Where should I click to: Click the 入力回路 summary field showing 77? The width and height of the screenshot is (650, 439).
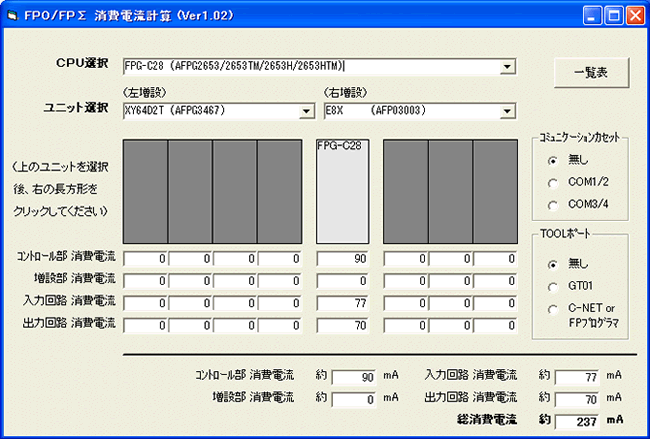577,377
